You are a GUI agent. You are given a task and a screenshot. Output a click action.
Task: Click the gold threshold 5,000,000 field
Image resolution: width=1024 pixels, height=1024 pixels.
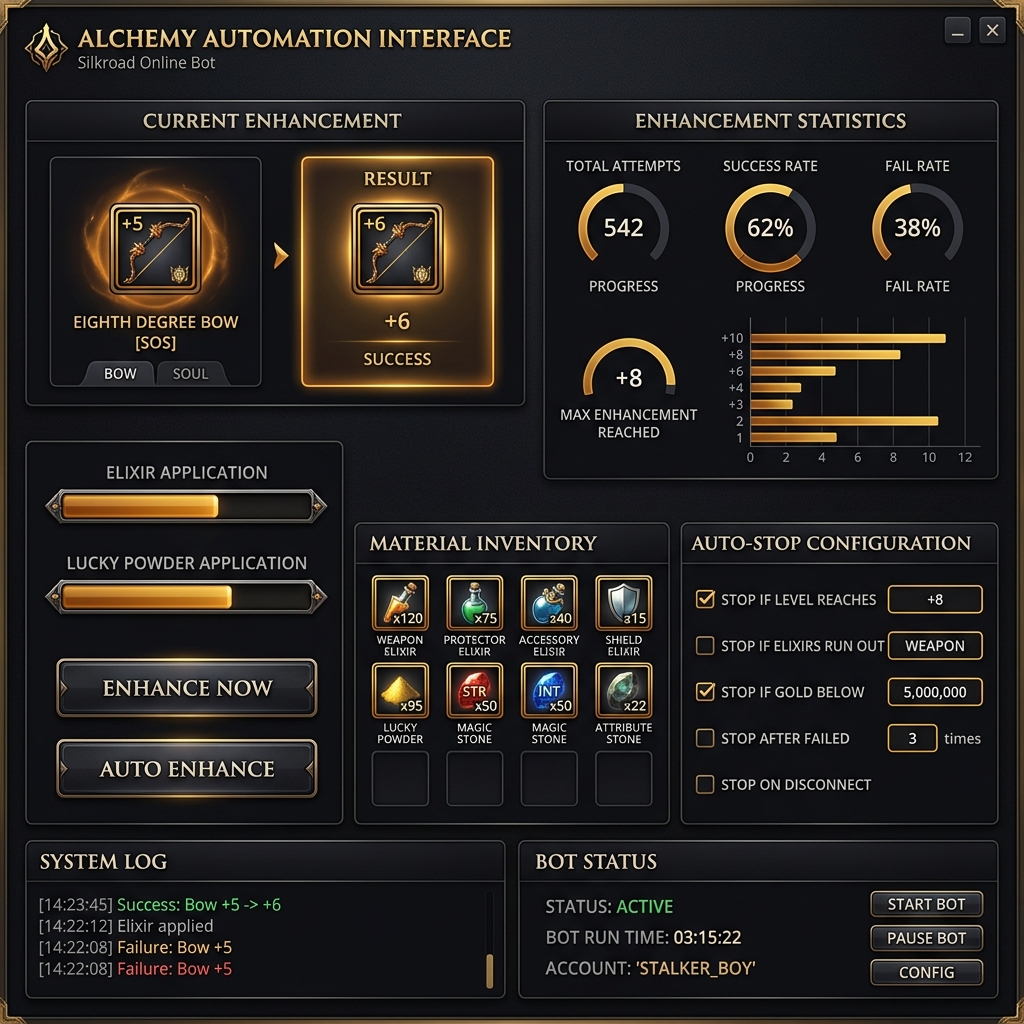point(935,692)
